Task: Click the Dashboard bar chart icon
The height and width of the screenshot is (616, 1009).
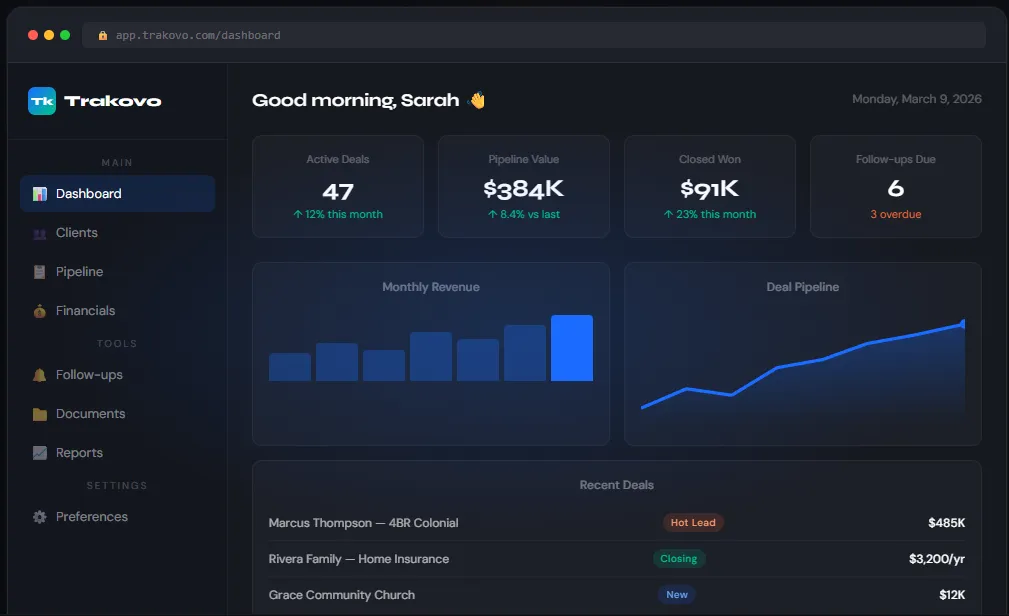Action: point(40,194)
